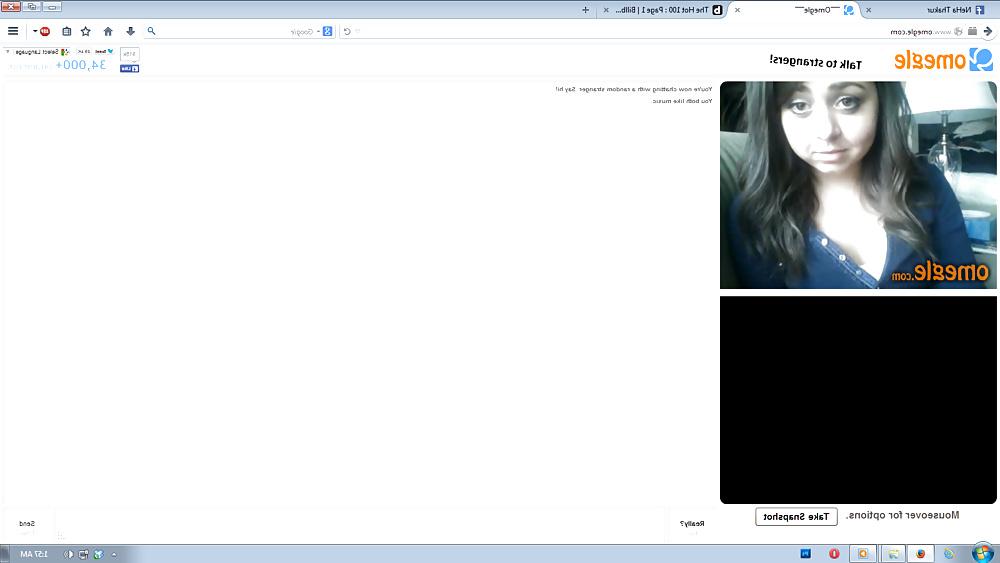Click the Talk to strangers! tagline

[815, 62]
